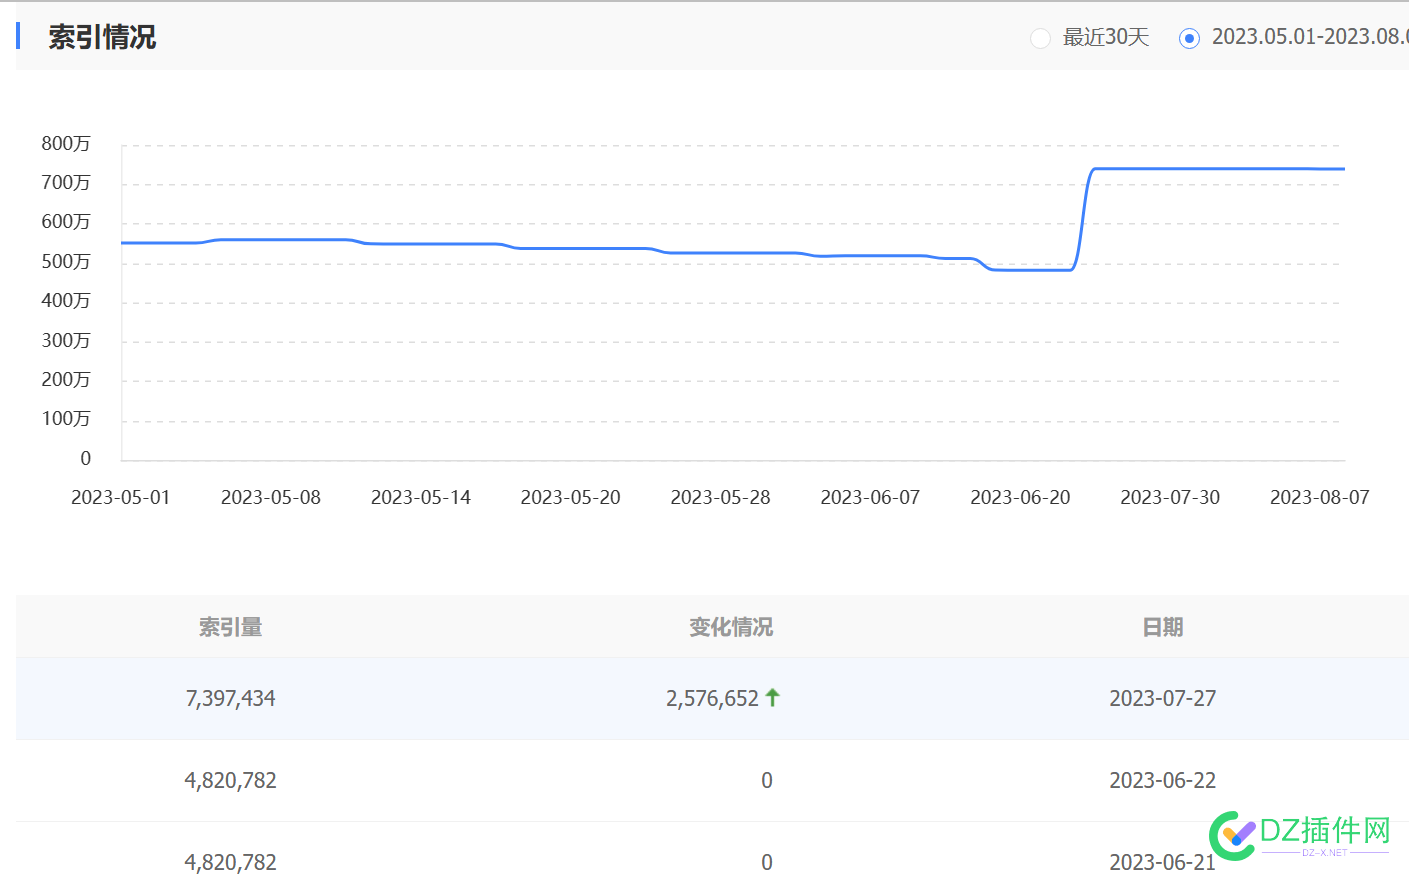Click the 变化情况 column header
1409x876 pixels.
(731, 627)
